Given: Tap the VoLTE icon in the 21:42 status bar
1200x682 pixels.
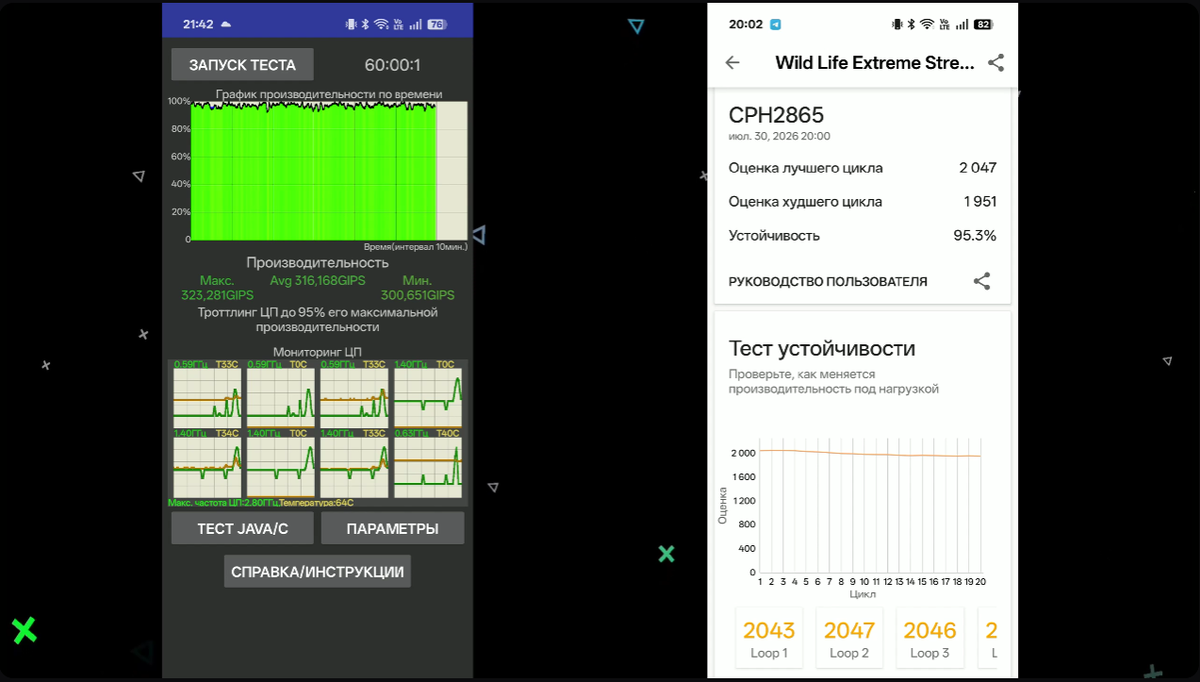Looking at the screenshot, I should click(398, 24).
